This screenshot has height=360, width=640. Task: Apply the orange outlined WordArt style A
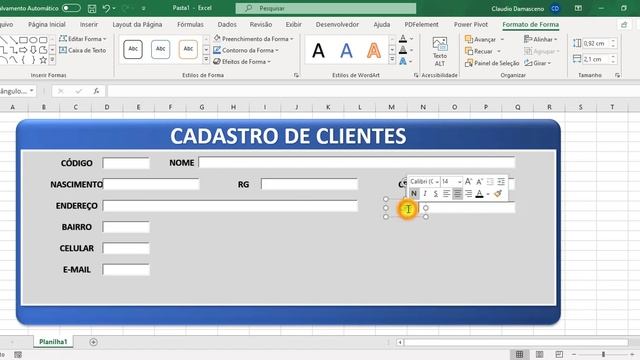373,51
